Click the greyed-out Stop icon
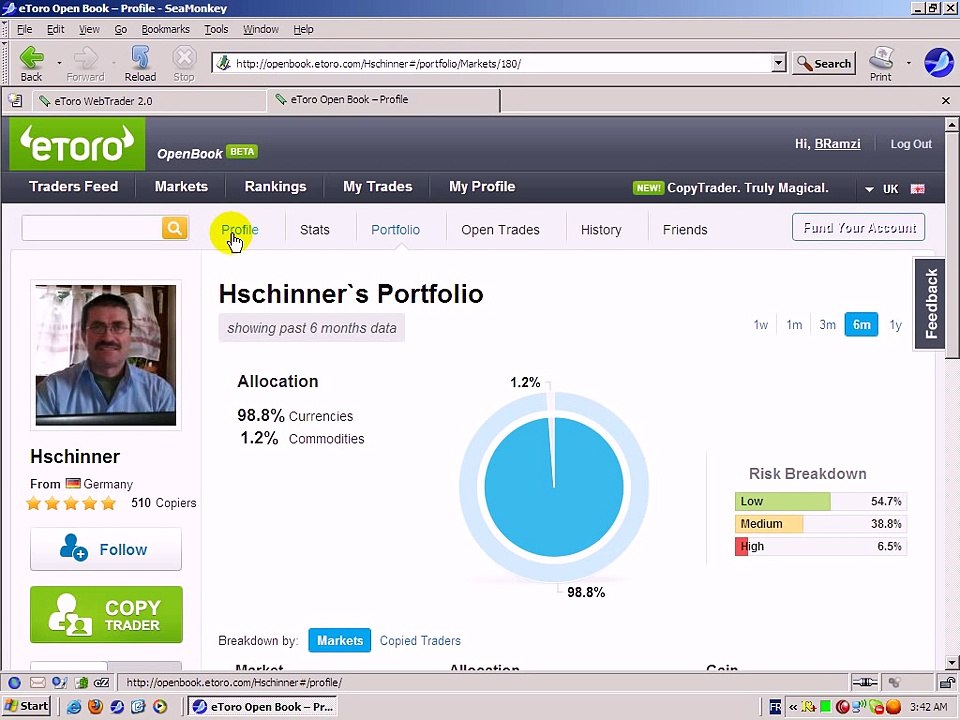 pyautogui.click(x=184, y=64)
